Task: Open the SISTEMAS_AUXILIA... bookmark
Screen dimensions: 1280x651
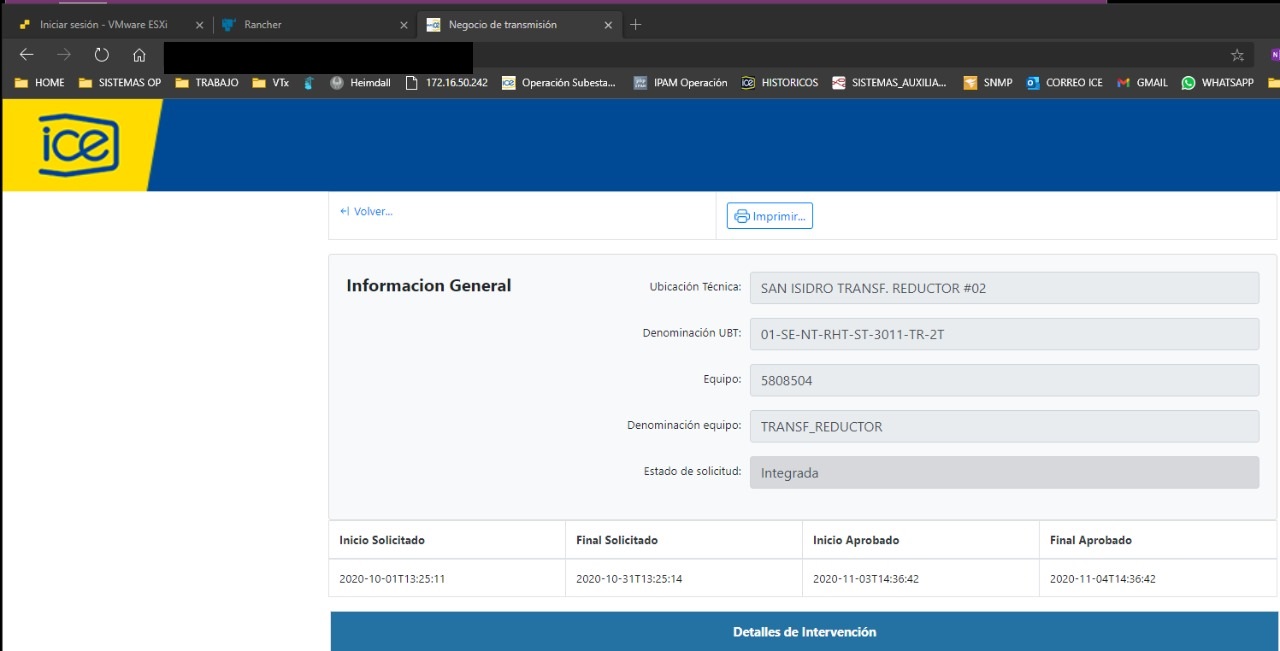Action: [890, 83]
